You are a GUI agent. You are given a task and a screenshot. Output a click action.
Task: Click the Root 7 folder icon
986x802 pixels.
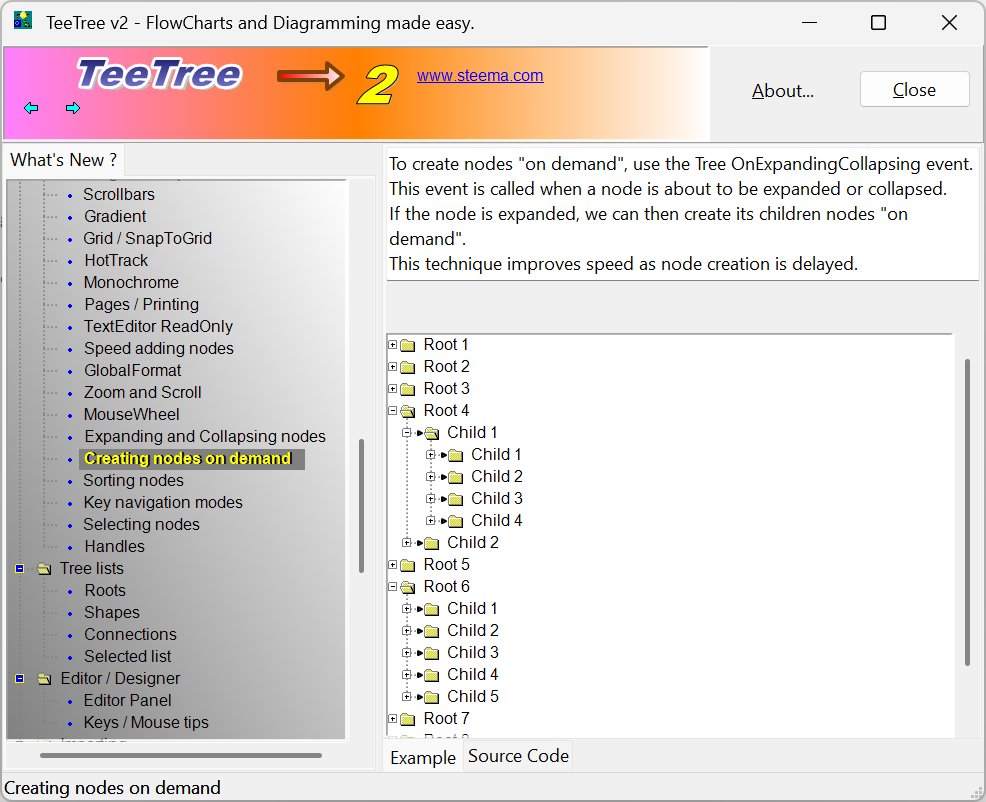coord(408,720)
